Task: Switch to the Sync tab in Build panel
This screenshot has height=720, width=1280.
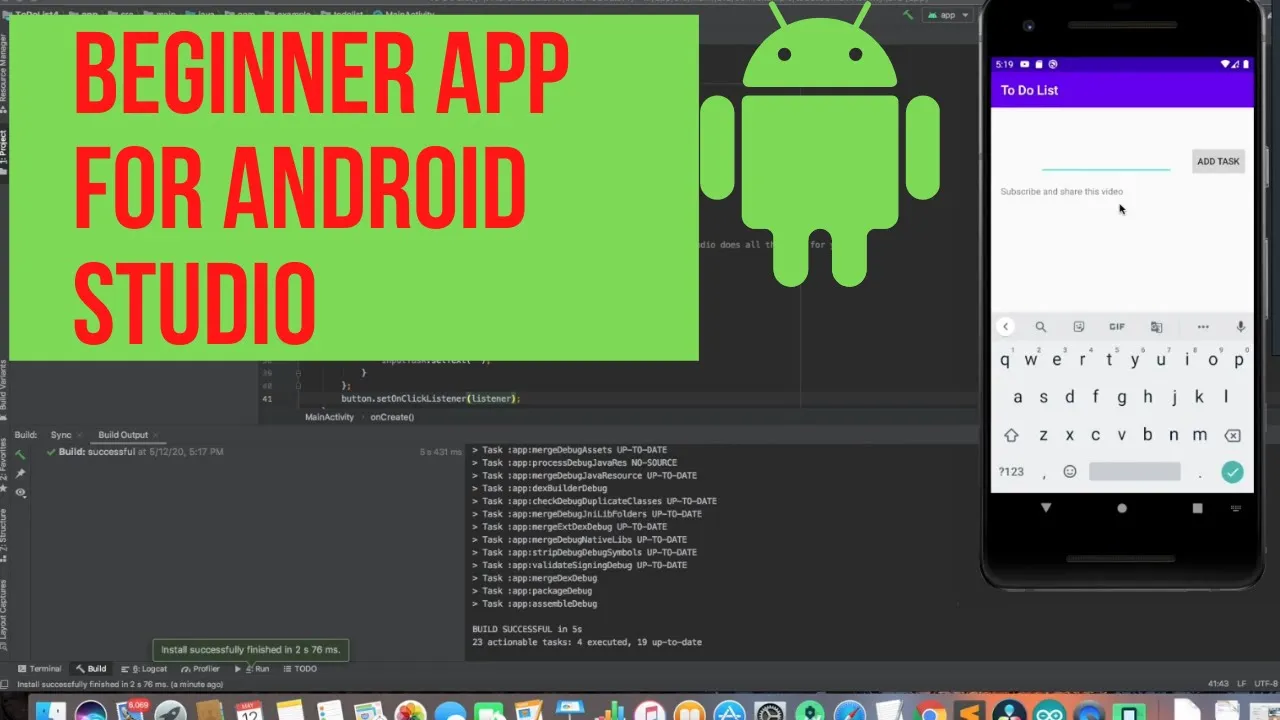Action: click(x=61, y=435)
